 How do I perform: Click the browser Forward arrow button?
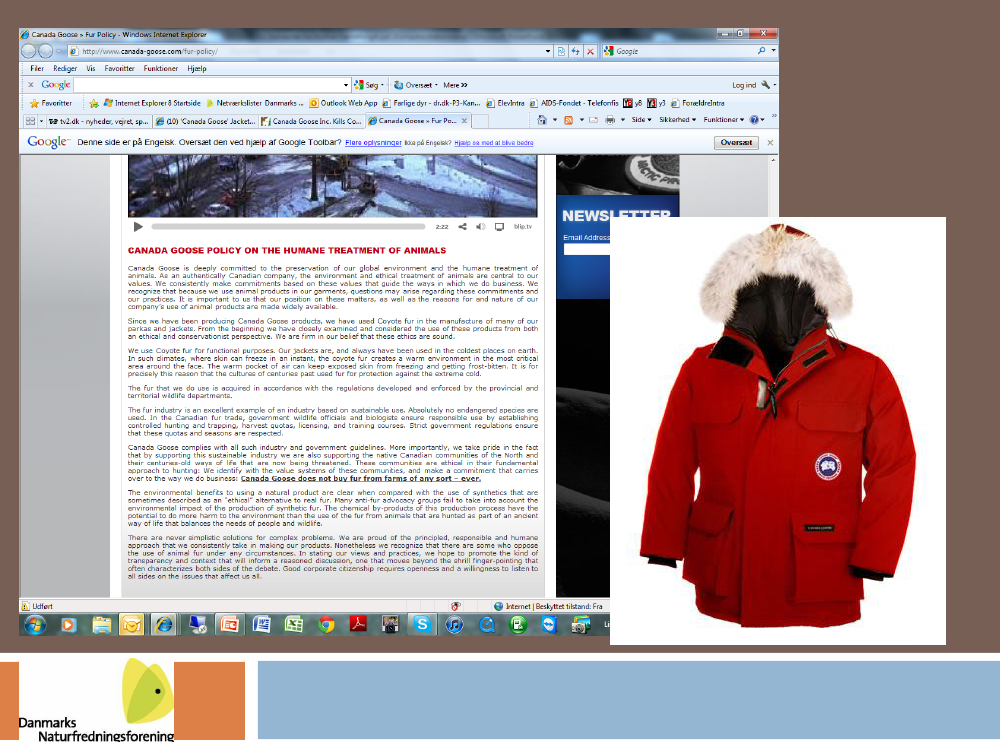[x=46, y=51]
